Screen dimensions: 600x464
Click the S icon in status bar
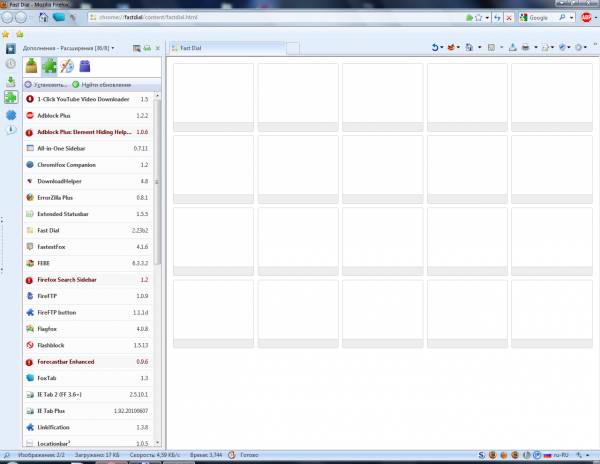[x=481, y=455]
